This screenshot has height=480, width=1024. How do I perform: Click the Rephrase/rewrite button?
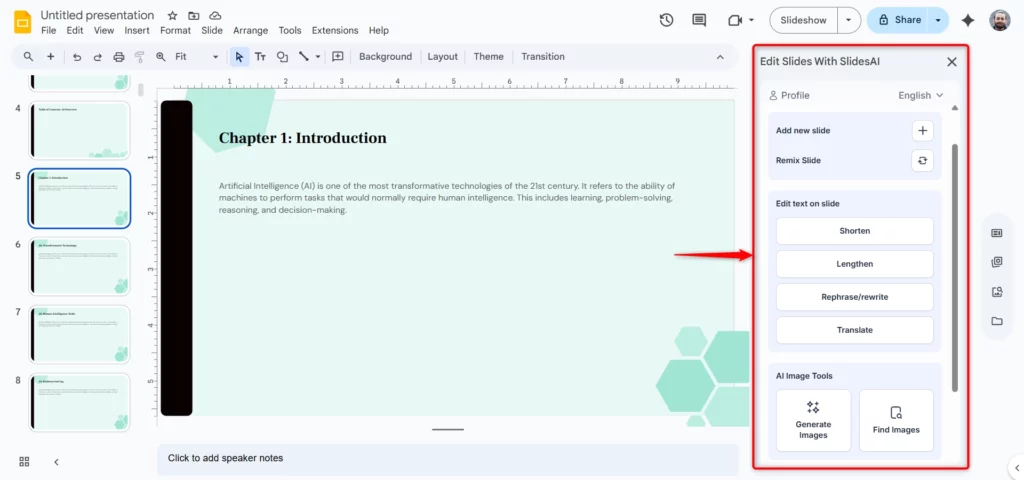click(x=854, y=297)
